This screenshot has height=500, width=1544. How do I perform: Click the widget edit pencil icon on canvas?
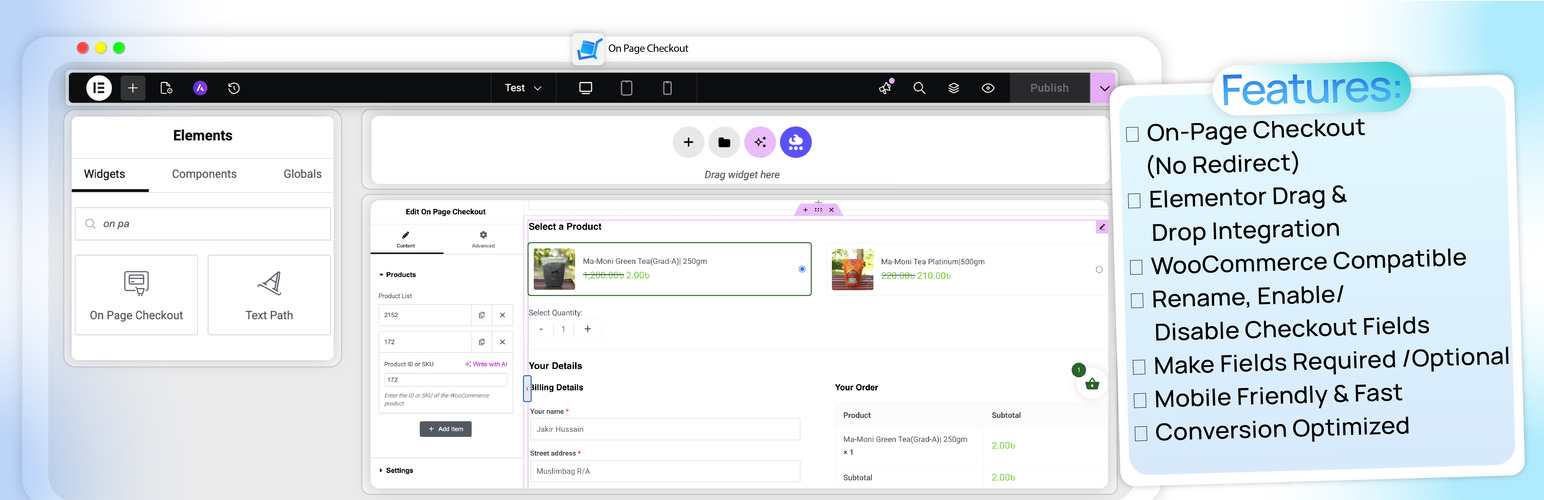coord(1102,227)
